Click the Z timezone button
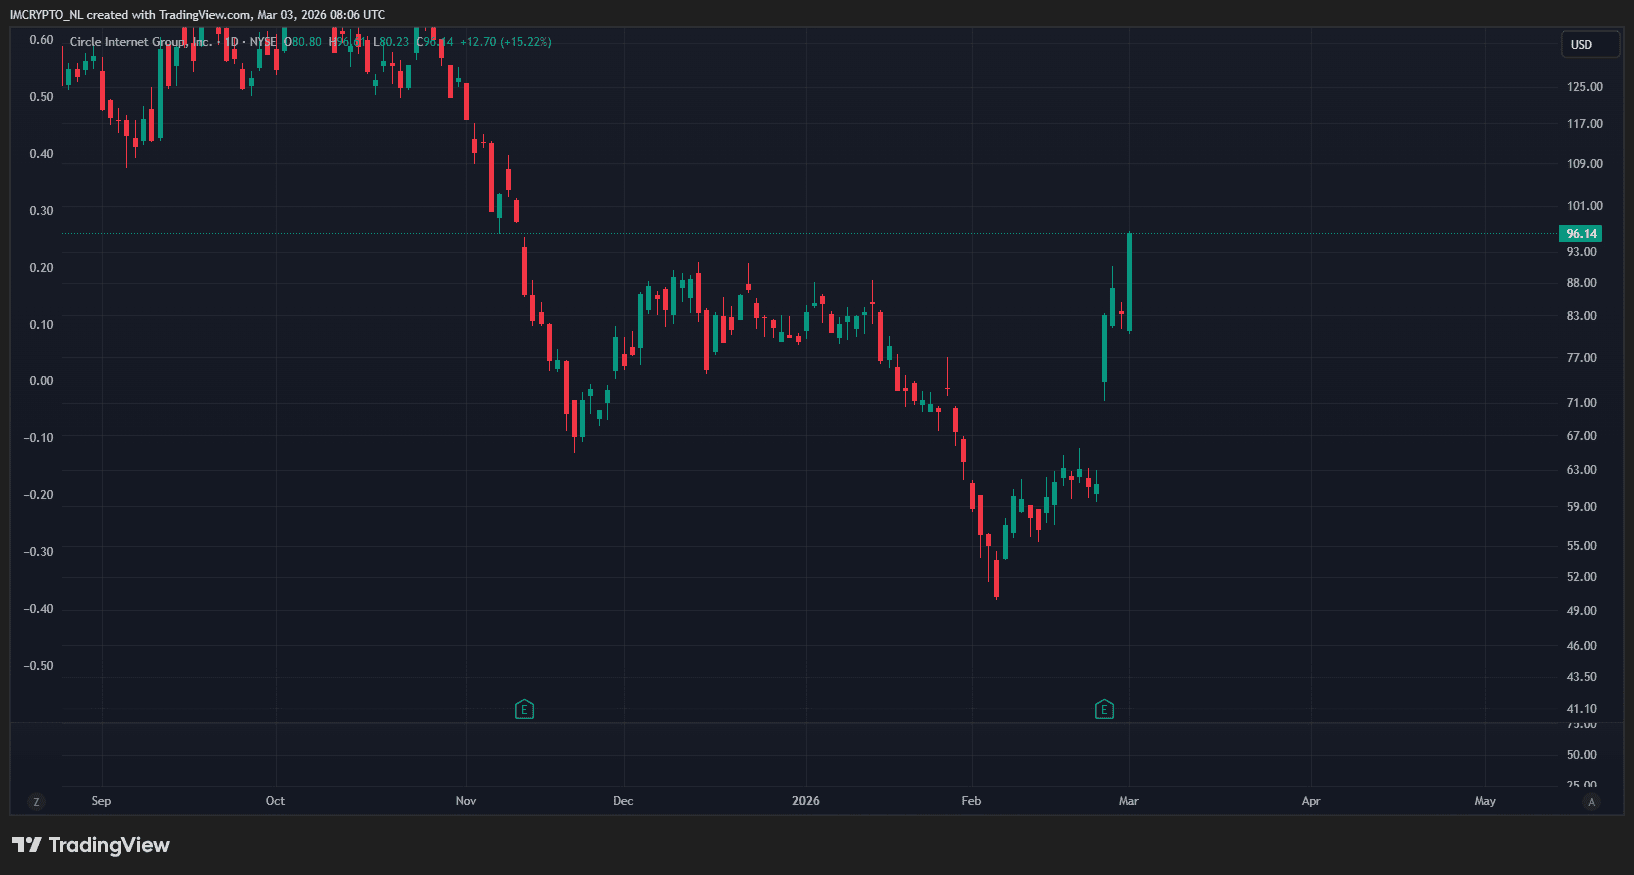Image resolution: width=1634 pixels, height=875 pixels. pyautogui.click(x=37, y=802)
